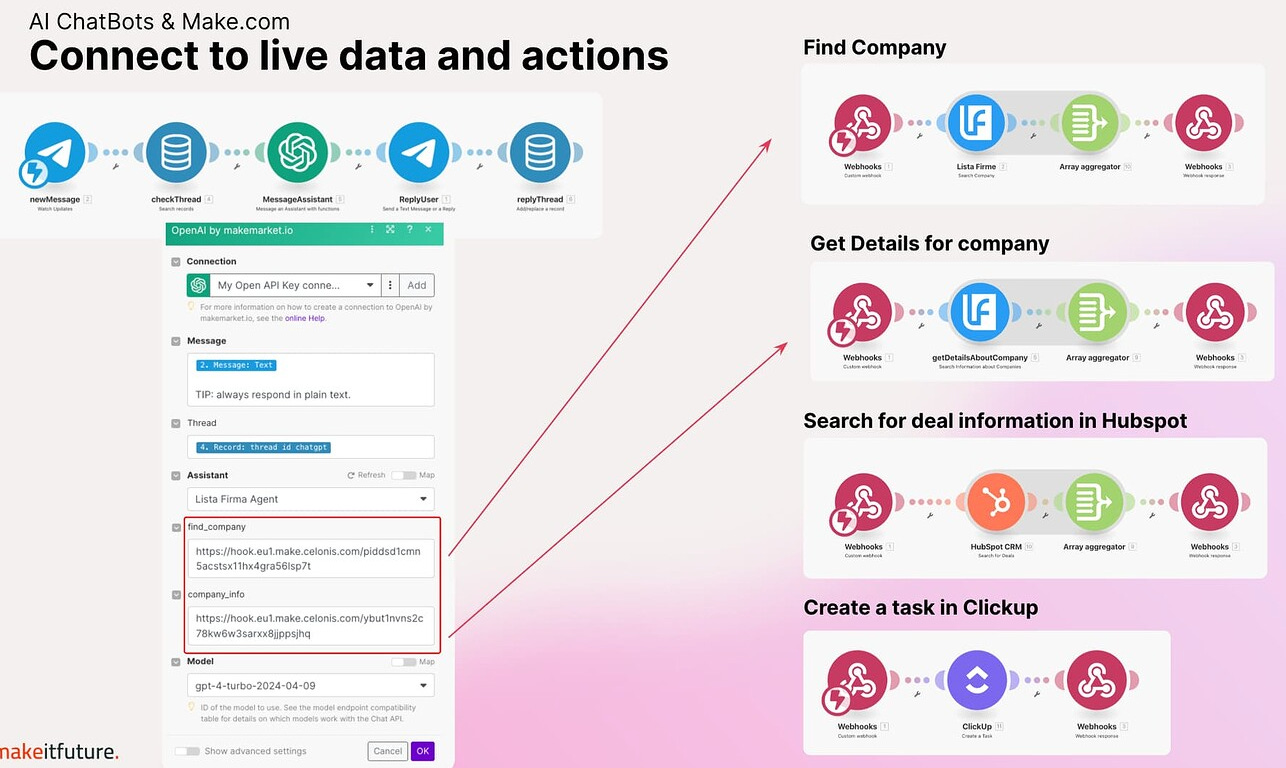Collapse the company_info field section
Viewport: 1286px width, 768px height.
176,594
